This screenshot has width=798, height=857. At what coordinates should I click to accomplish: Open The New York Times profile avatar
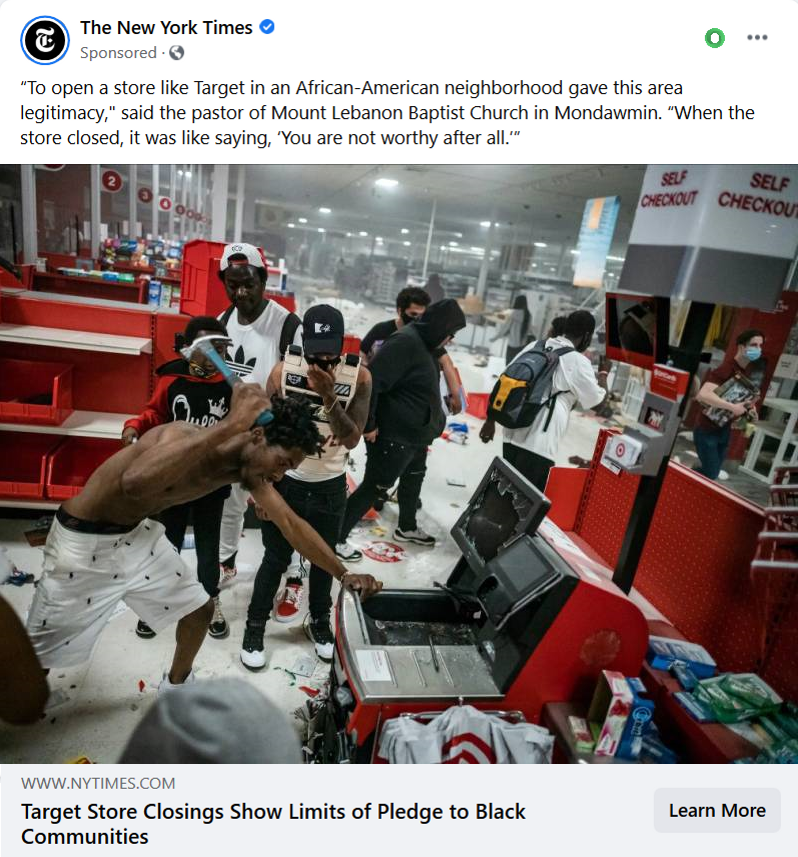coord(45,40)
